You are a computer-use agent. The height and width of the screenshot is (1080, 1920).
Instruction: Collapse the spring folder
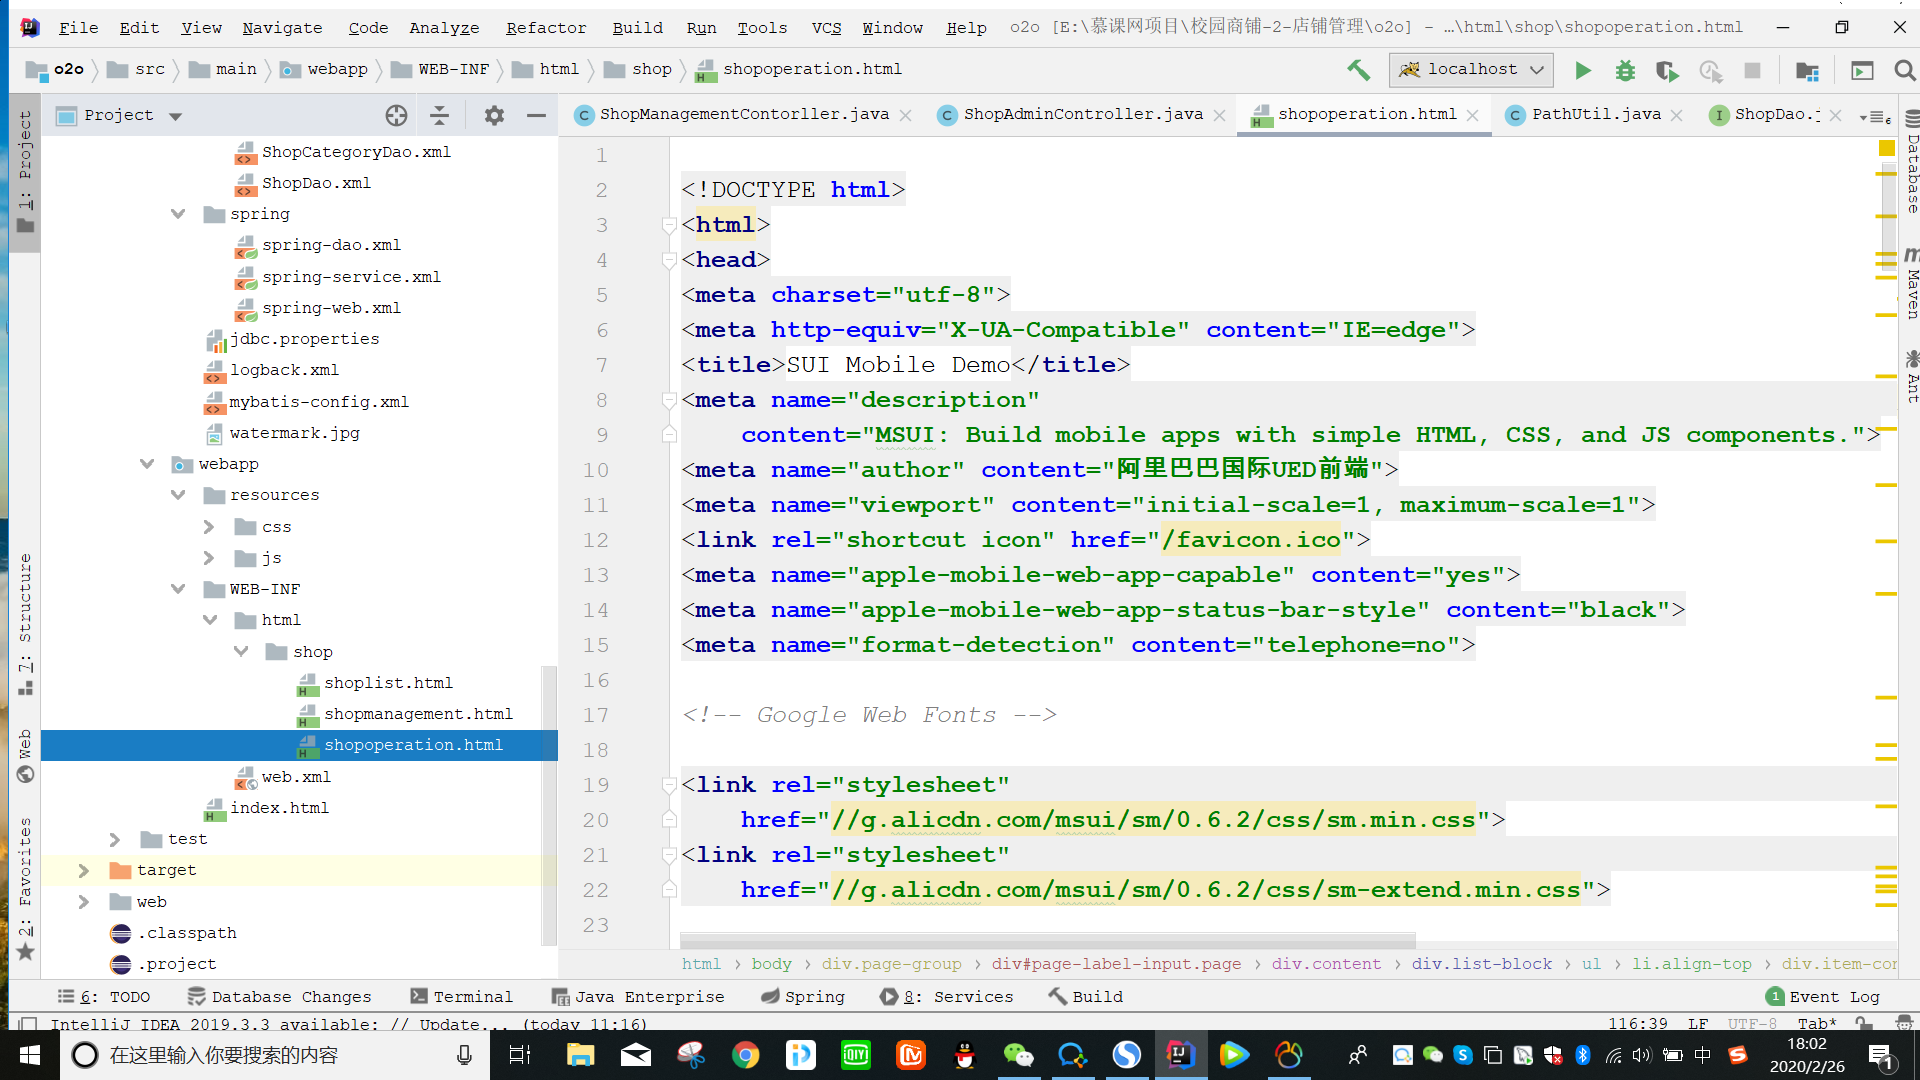(178, 214)
